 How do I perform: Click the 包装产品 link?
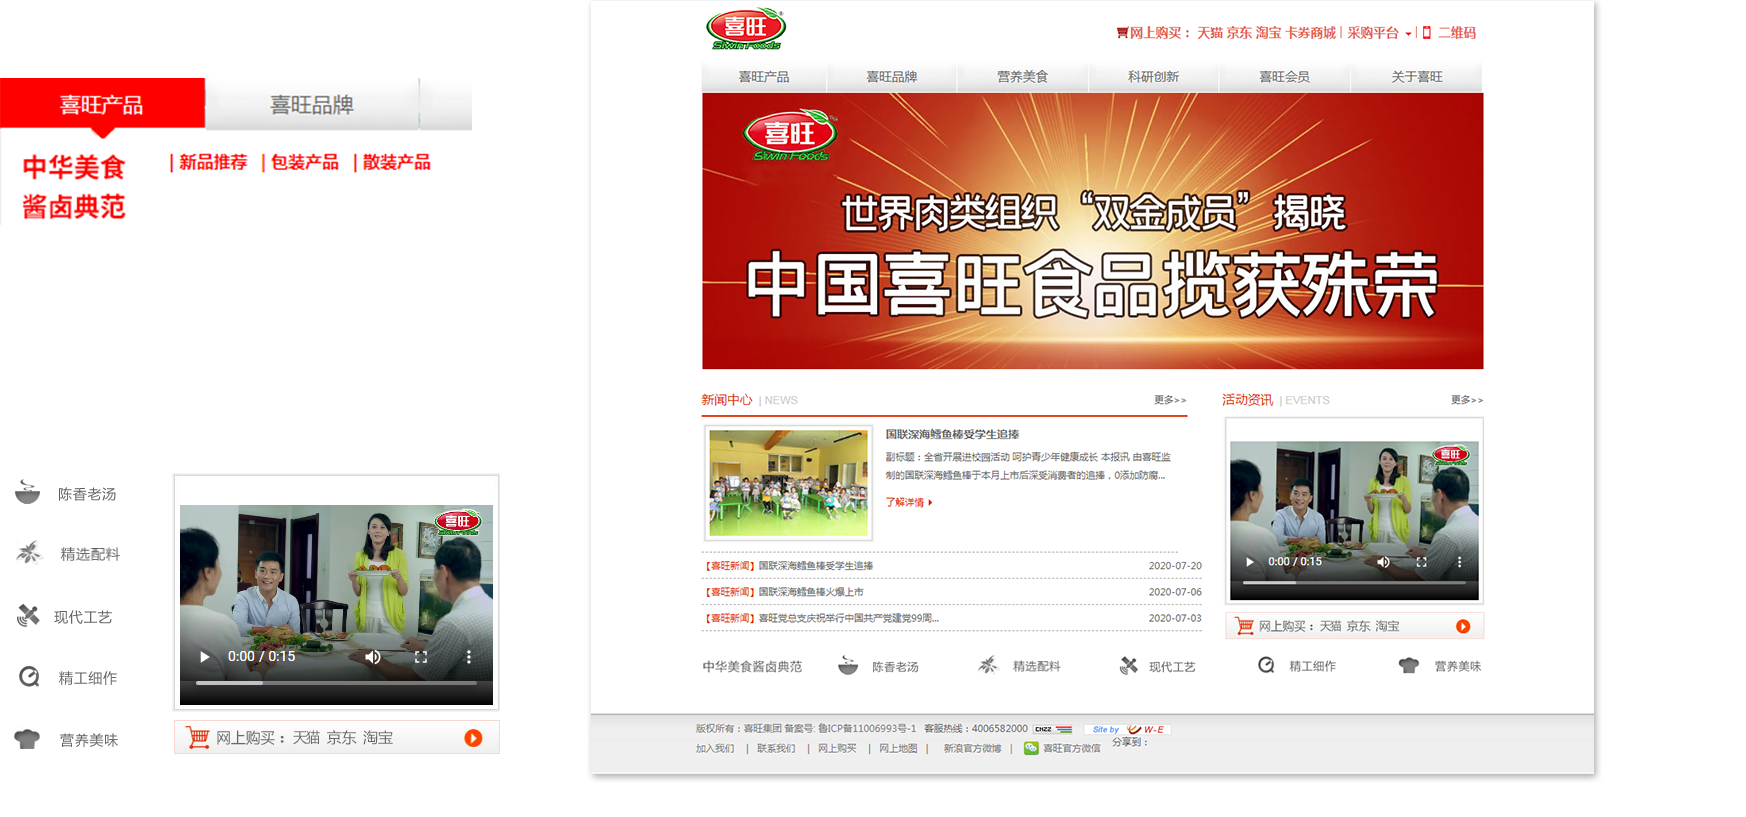[305, 162]
